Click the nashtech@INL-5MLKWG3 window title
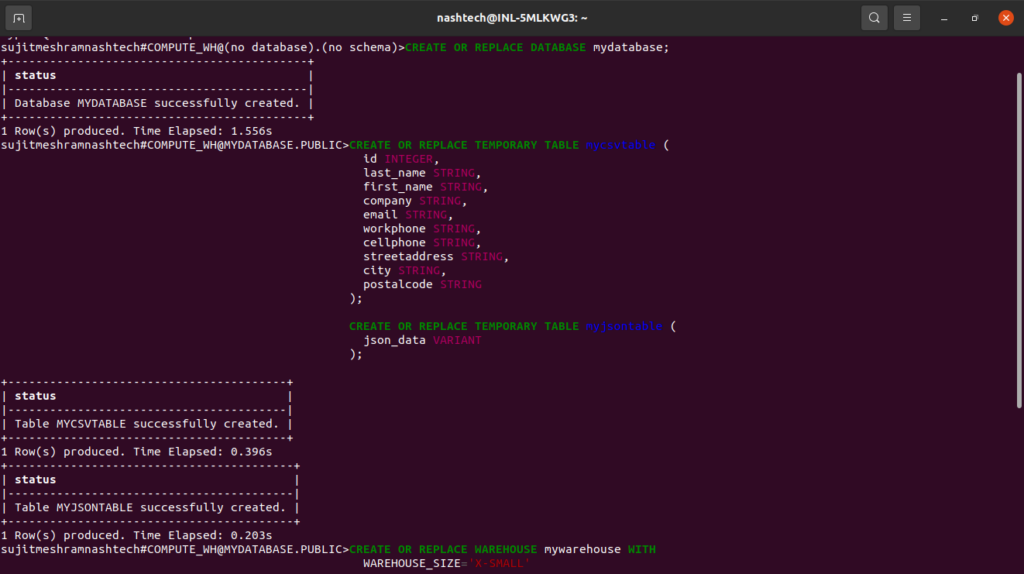This screenshot has height=574, width=1024. 512,17
